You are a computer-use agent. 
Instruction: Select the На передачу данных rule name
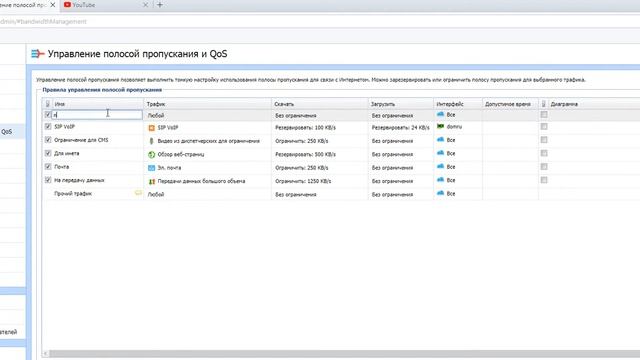tap(79, 180)
